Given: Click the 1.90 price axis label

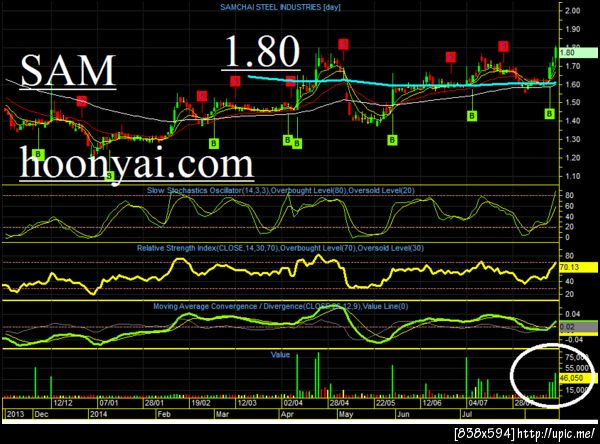Looking at the screenshot, I should (573, 29).
